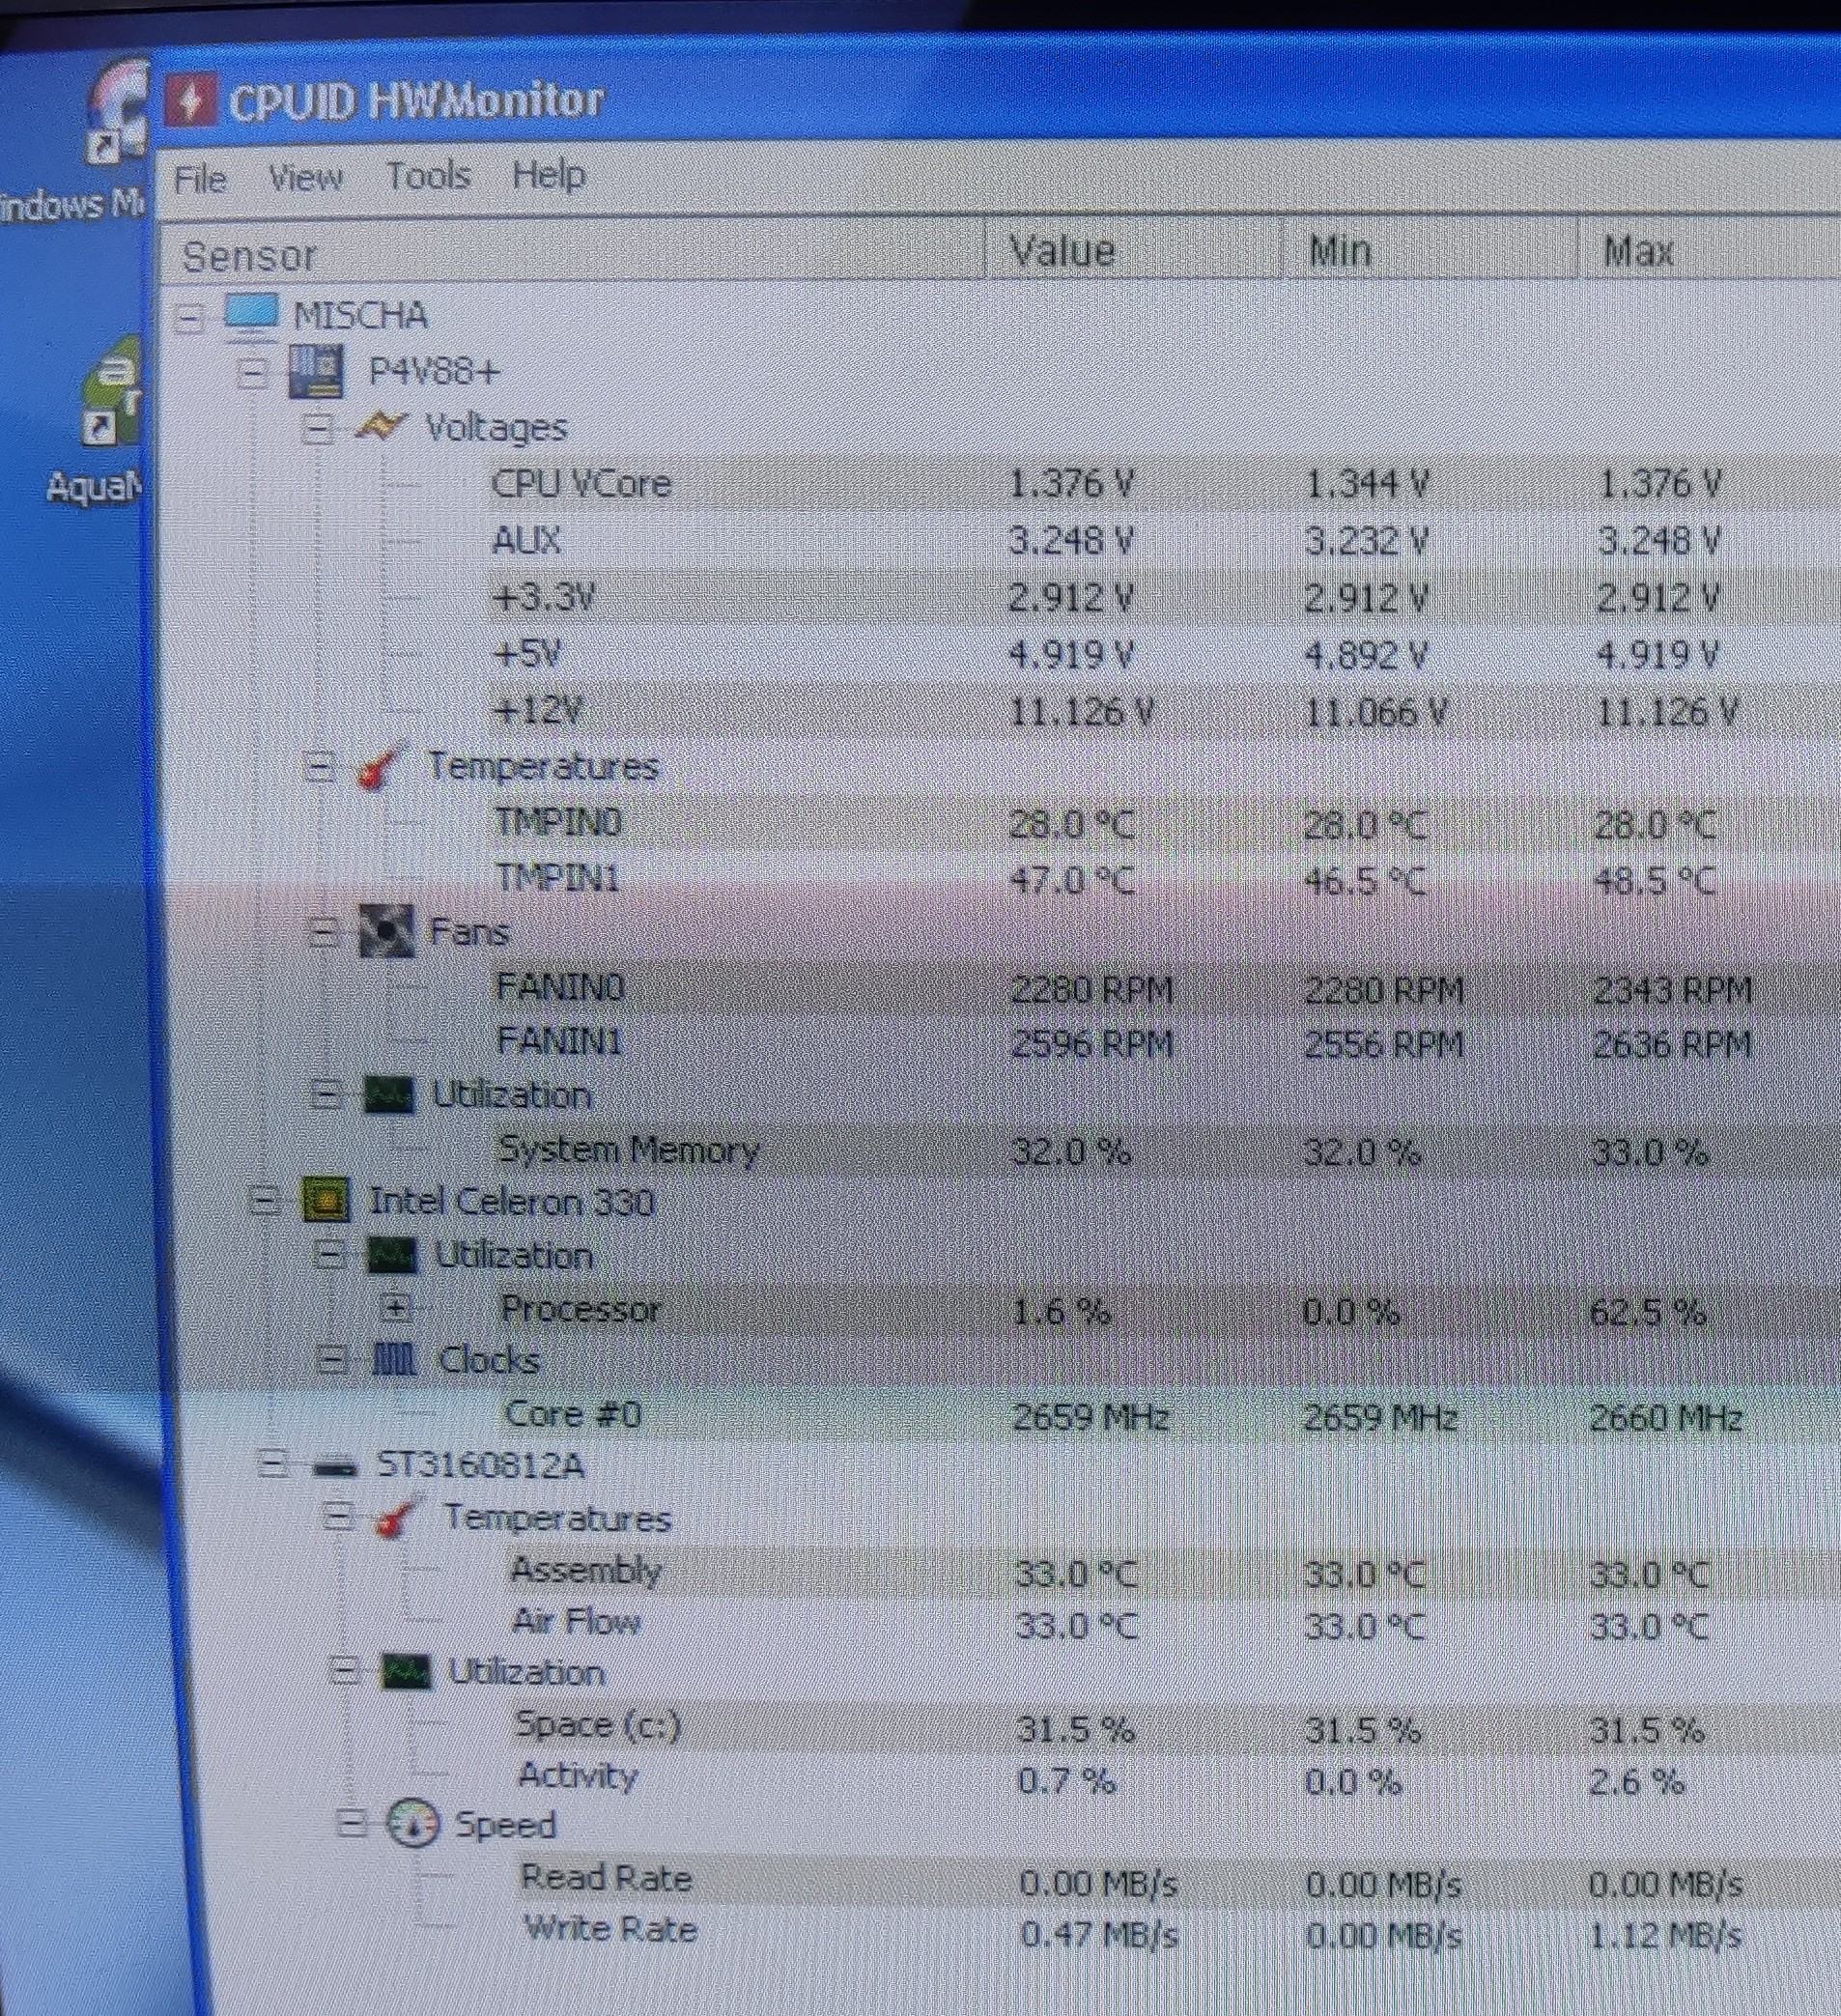This screenshot has width=1841, height=2016.
Task: Click the 1.12 MB/s max write value
Action: pyautogui.click(x=1664, y=1935)
